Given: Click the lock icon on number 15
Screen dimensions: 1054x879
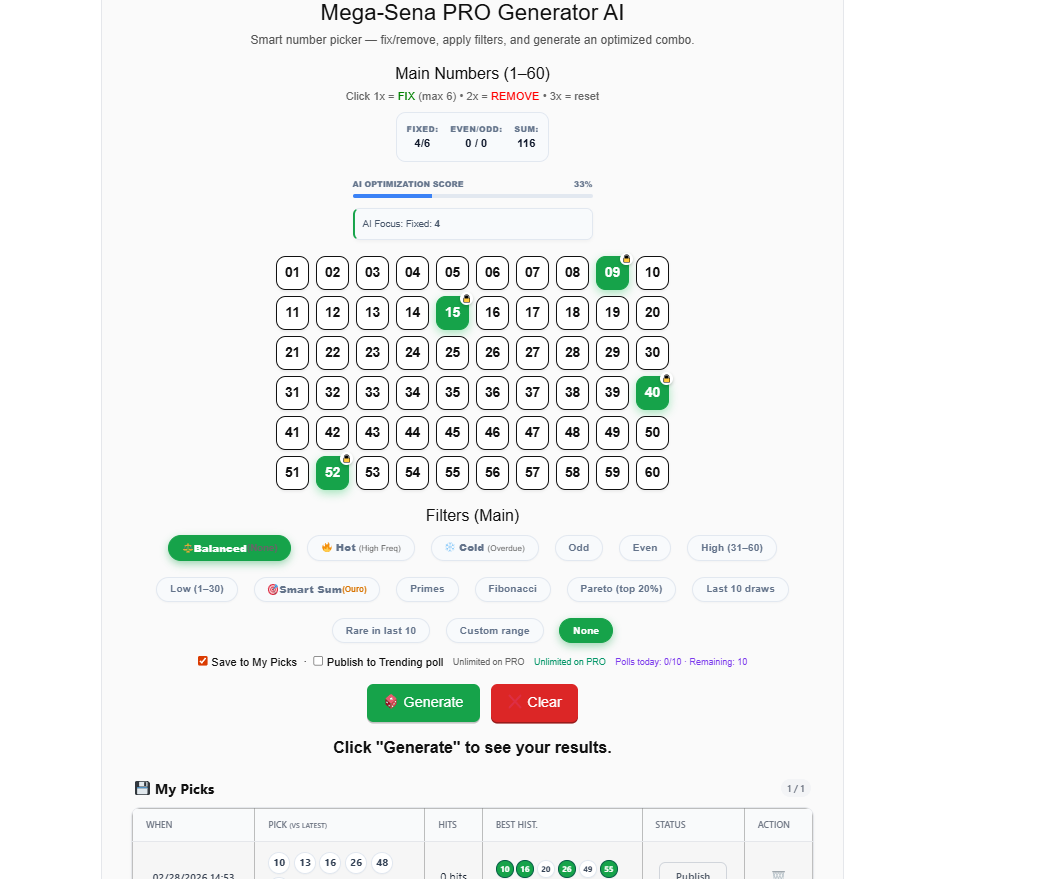Looking at the screenshot, I should [x=466, y=298].
